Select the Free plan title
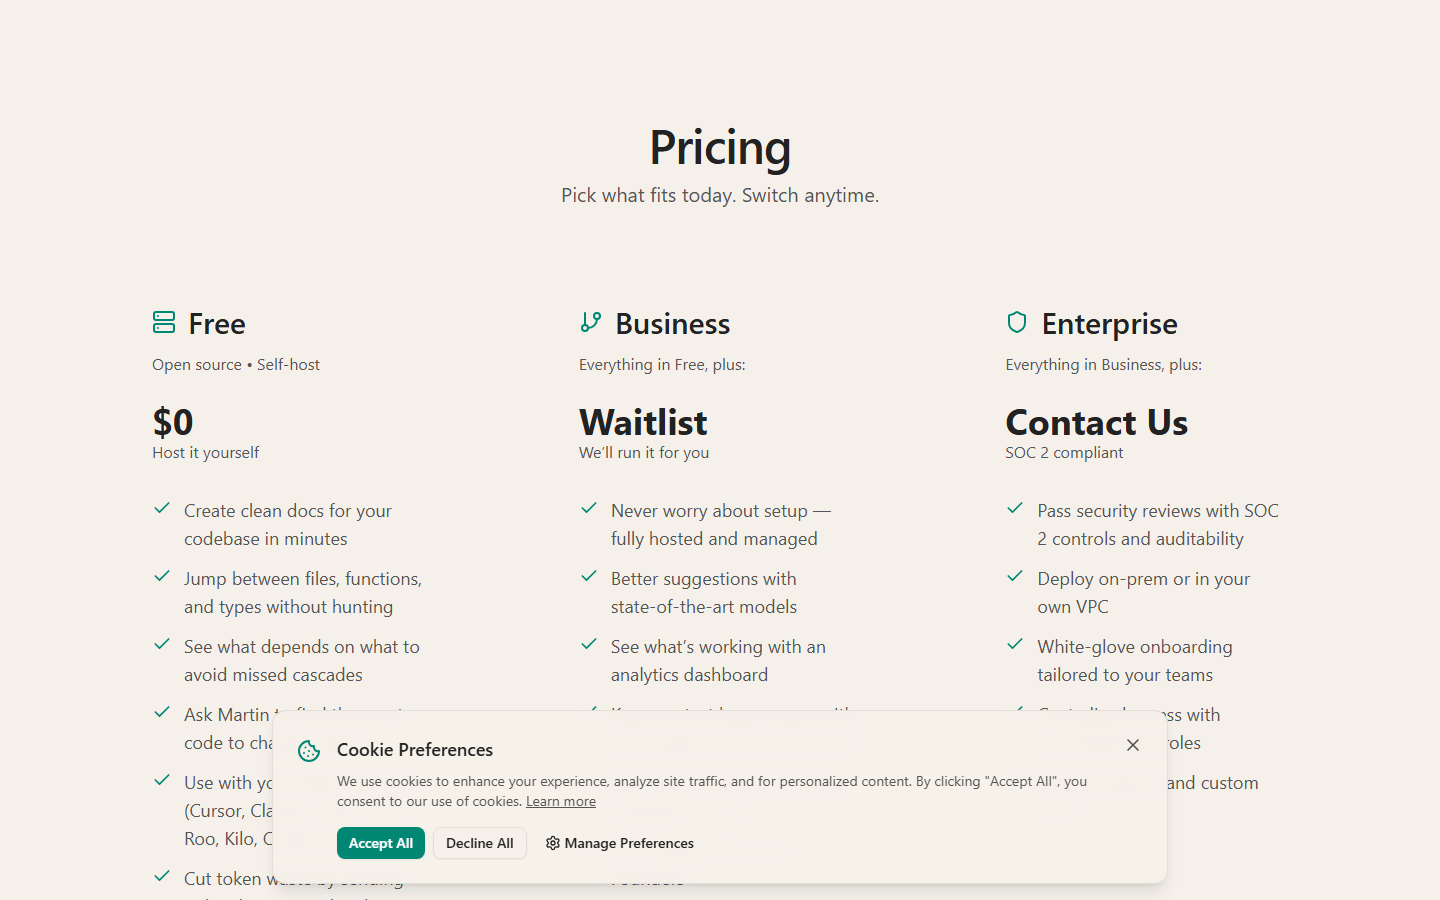This screenshot has height=900, width=1440. (219, 323)
